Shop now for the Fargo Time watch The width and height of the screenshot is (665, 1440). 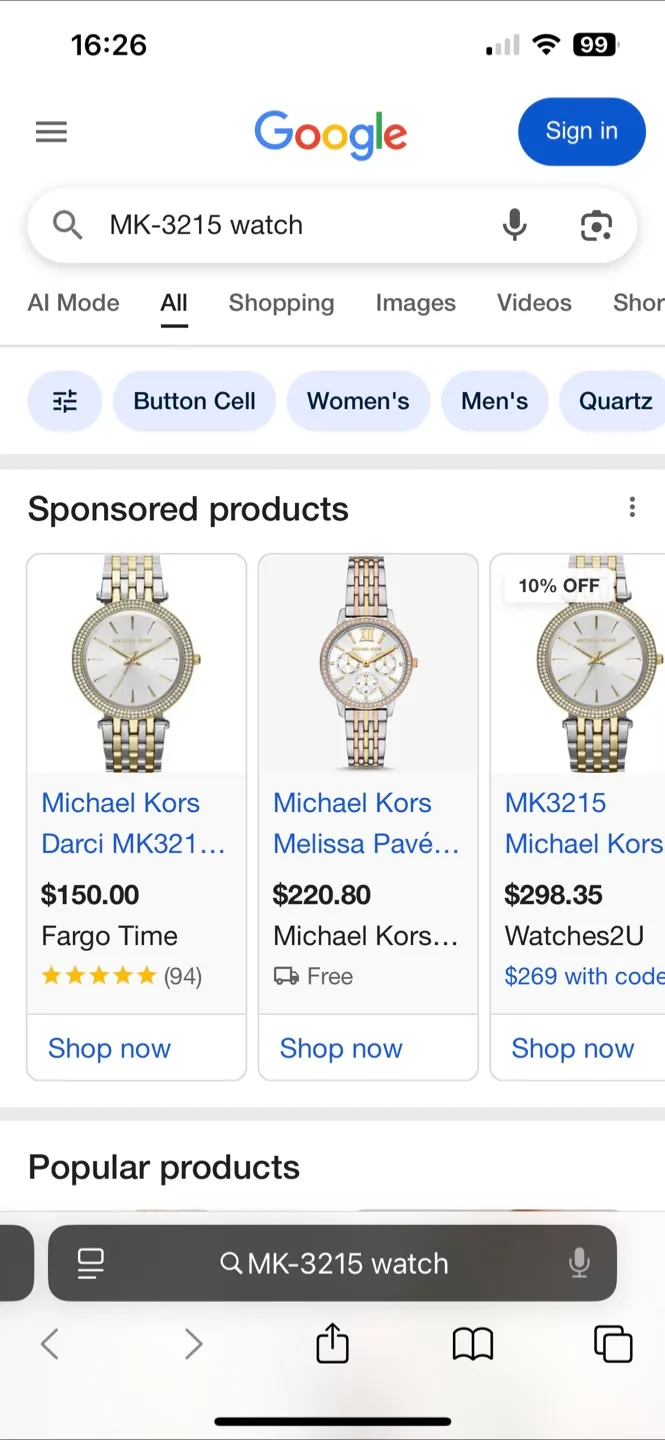[109, 1048]
